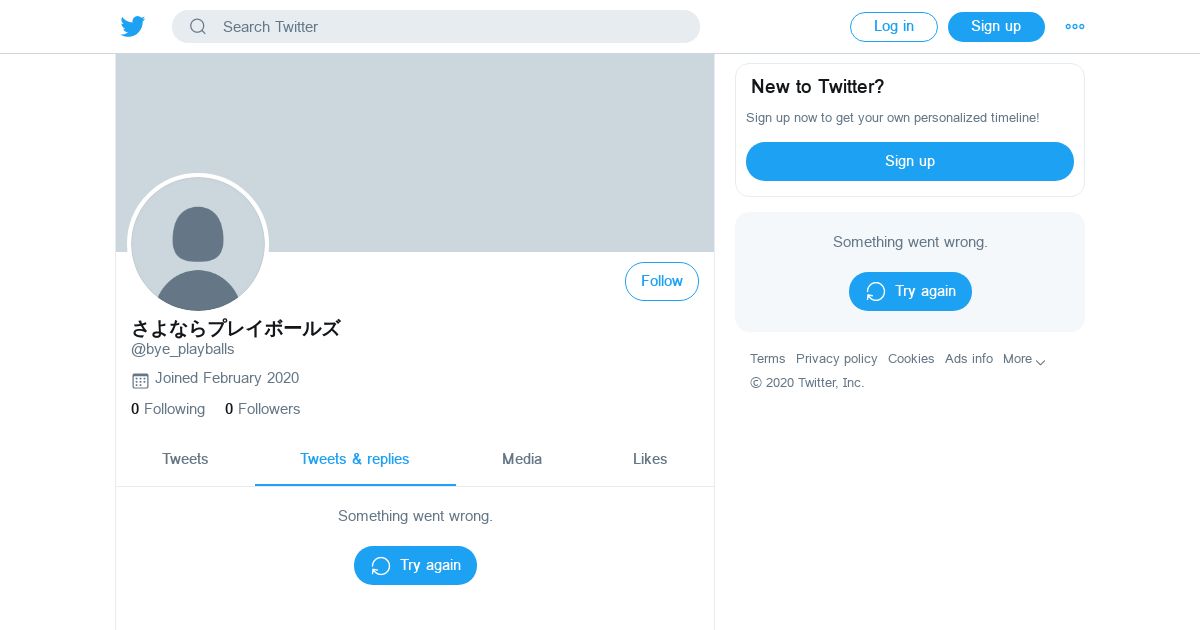Click the Twitter bird logo
The image size is (1200, 630).
133,27
